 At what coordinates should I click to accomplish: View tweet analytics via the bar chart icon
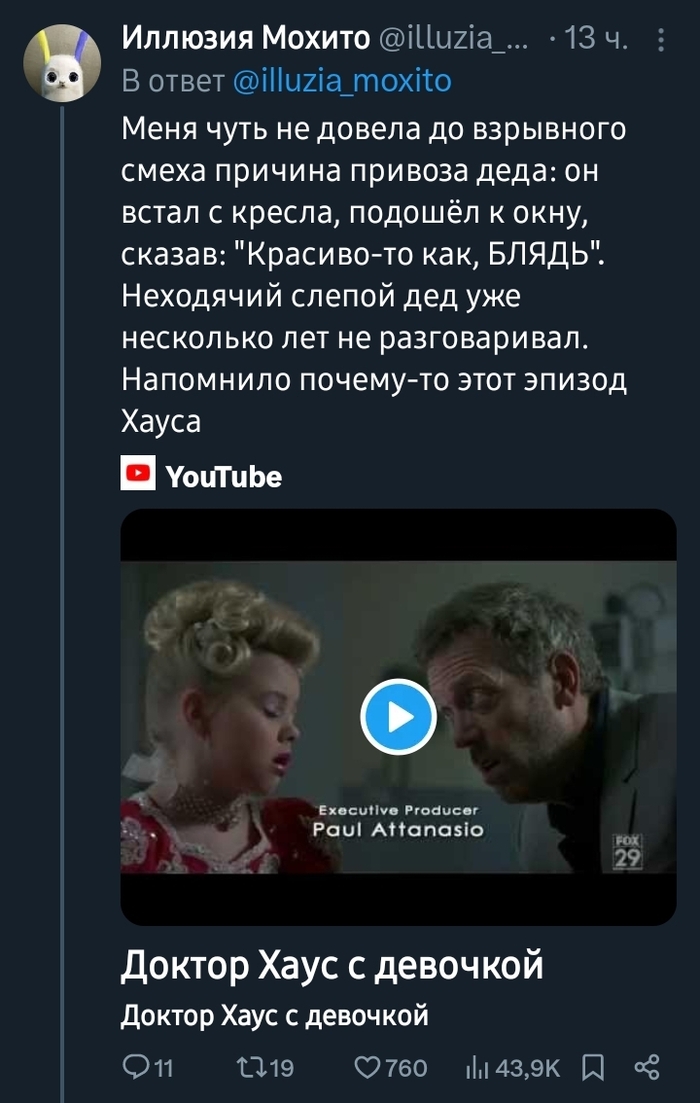477,1068
